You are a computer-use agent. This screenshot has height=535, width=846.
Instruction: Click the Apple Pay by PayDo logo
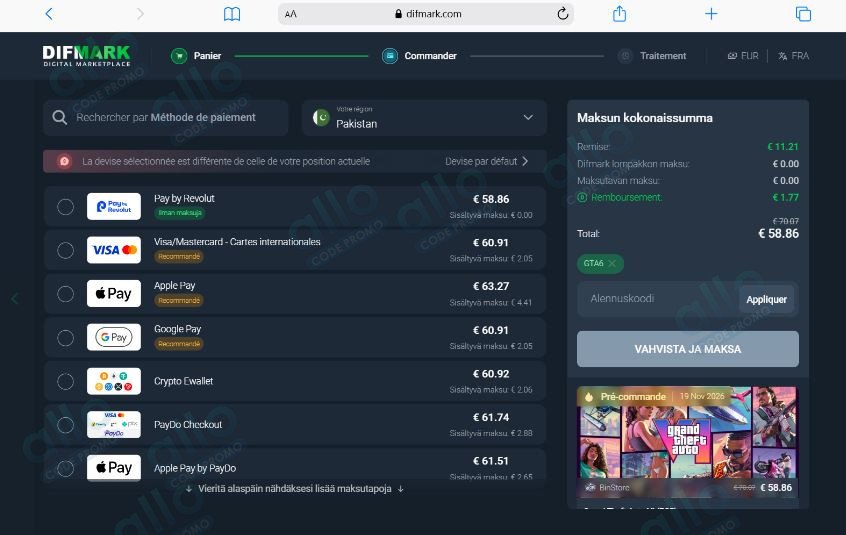(114, 468)
